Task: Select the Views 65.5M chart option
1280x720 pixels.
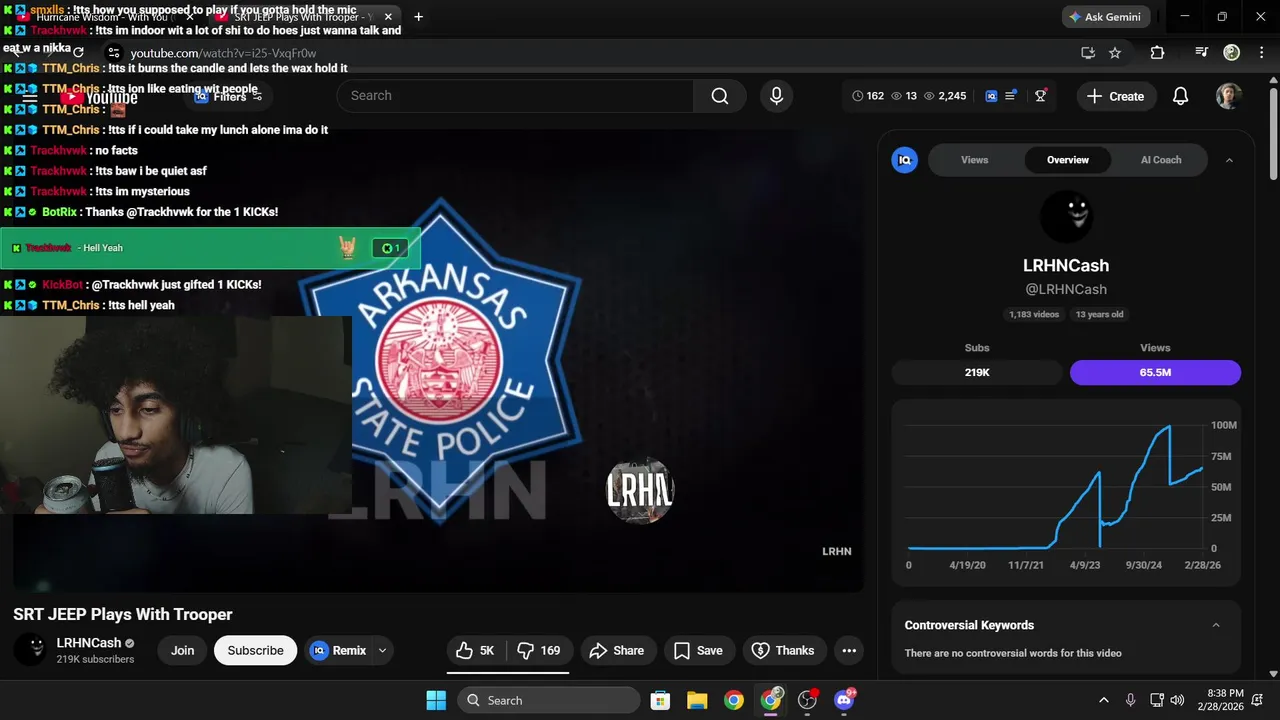Action: 1155,373
